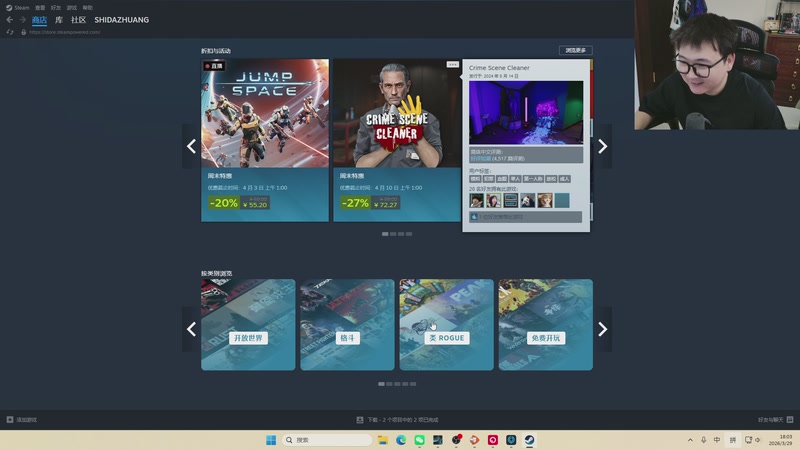Open the 好友与聊天 friends and chat panel

pyautogui.click(x=775, y=419)
